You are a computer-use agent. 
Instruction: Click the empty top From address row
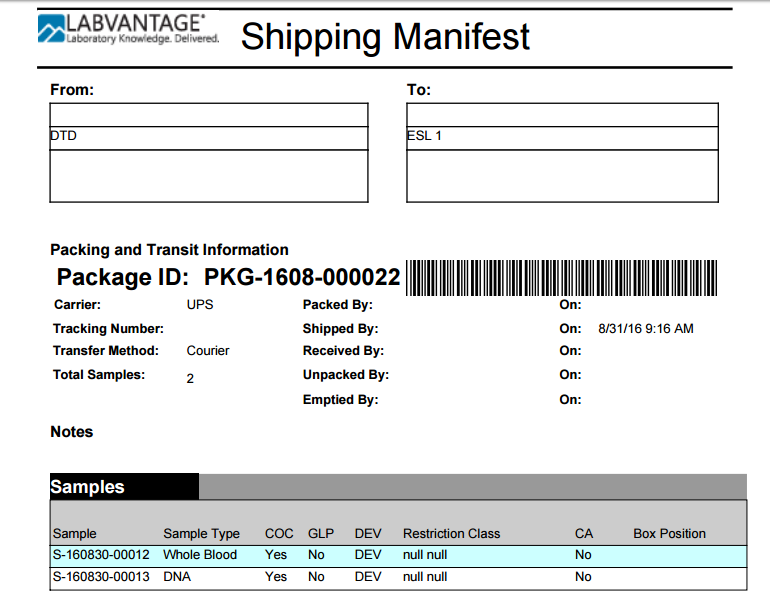[x=209, y=115]
